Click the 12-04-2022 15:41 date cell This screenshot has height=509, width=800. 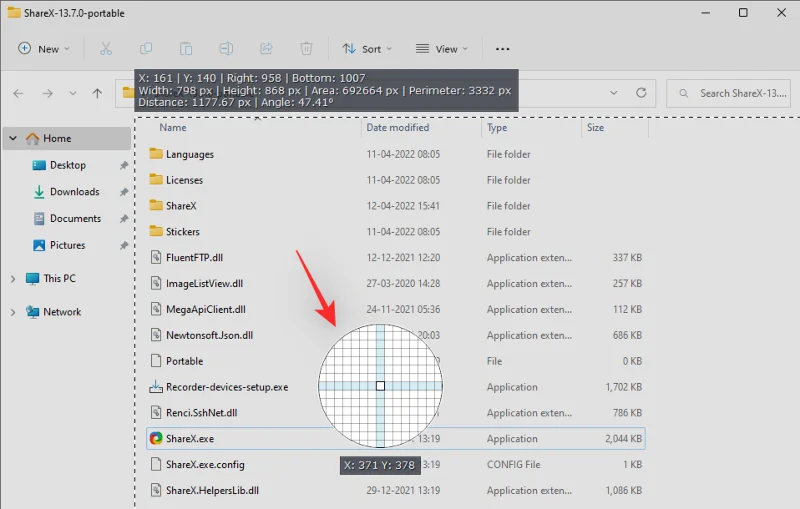tap(403, 206)
